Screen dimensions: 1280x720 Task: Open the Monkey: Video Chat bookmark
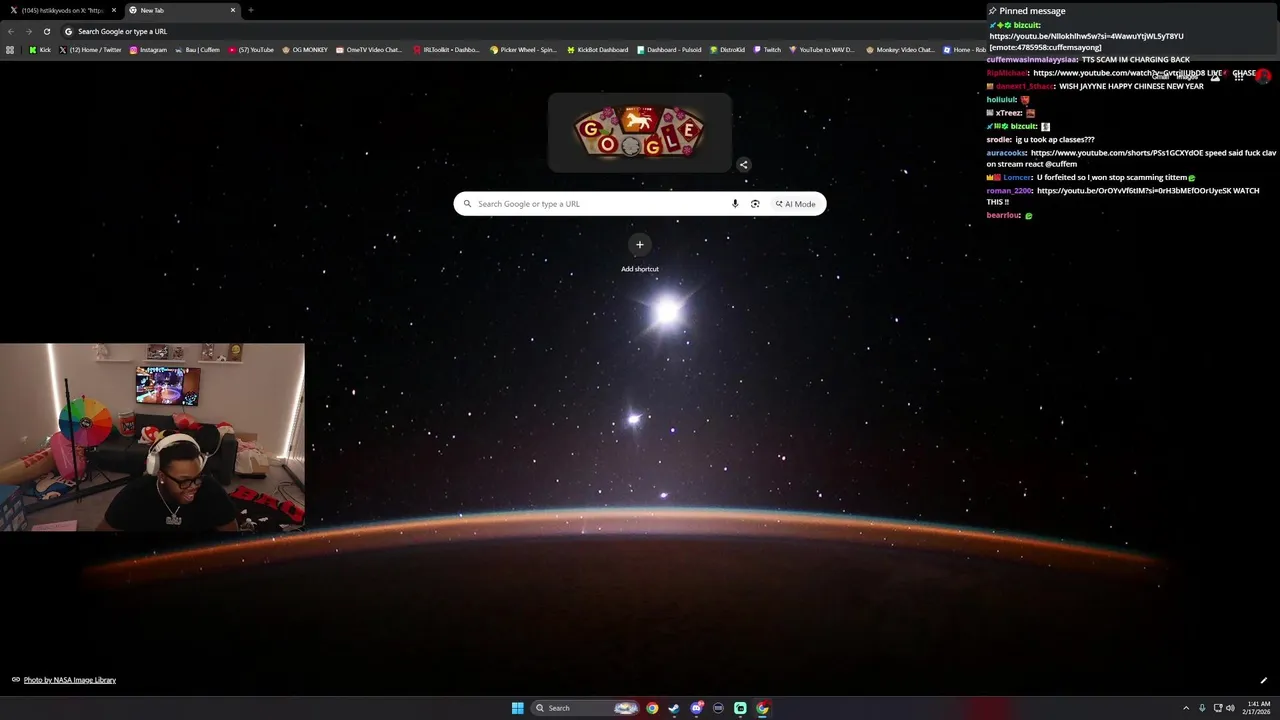[900, 49]
